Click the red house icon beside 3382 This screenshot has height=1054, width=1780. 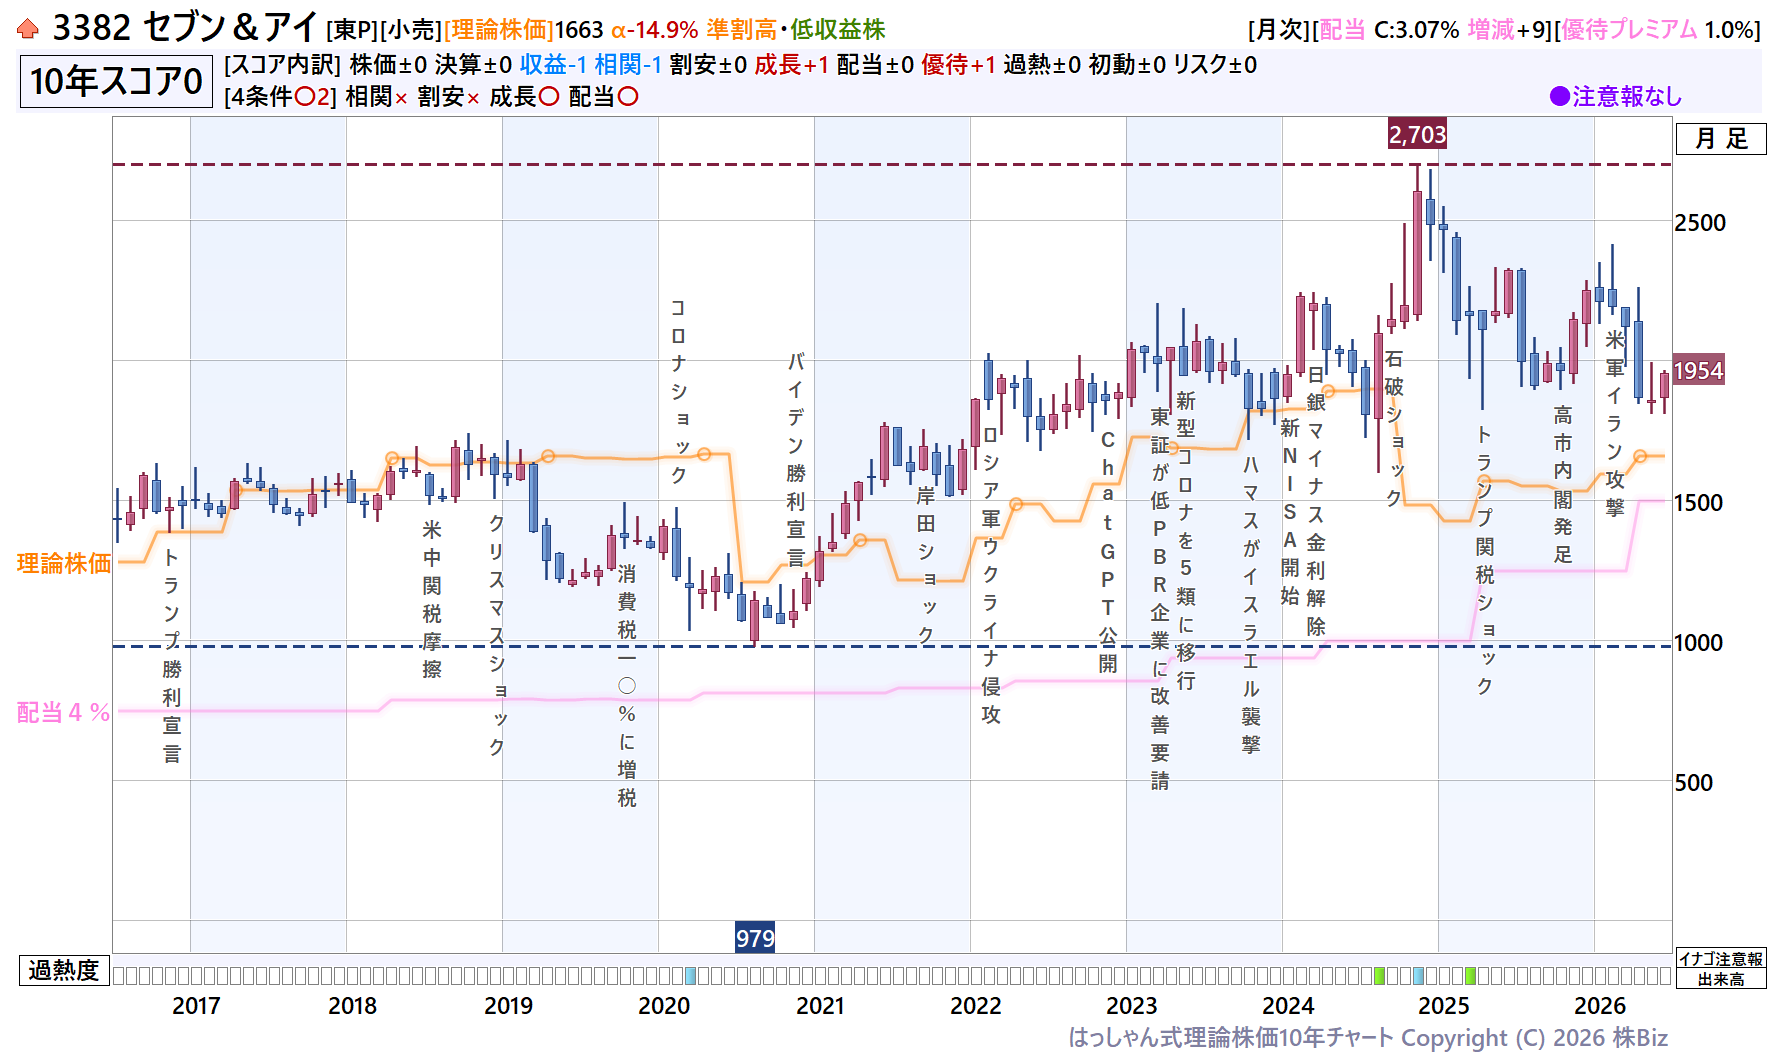[28, 29]
